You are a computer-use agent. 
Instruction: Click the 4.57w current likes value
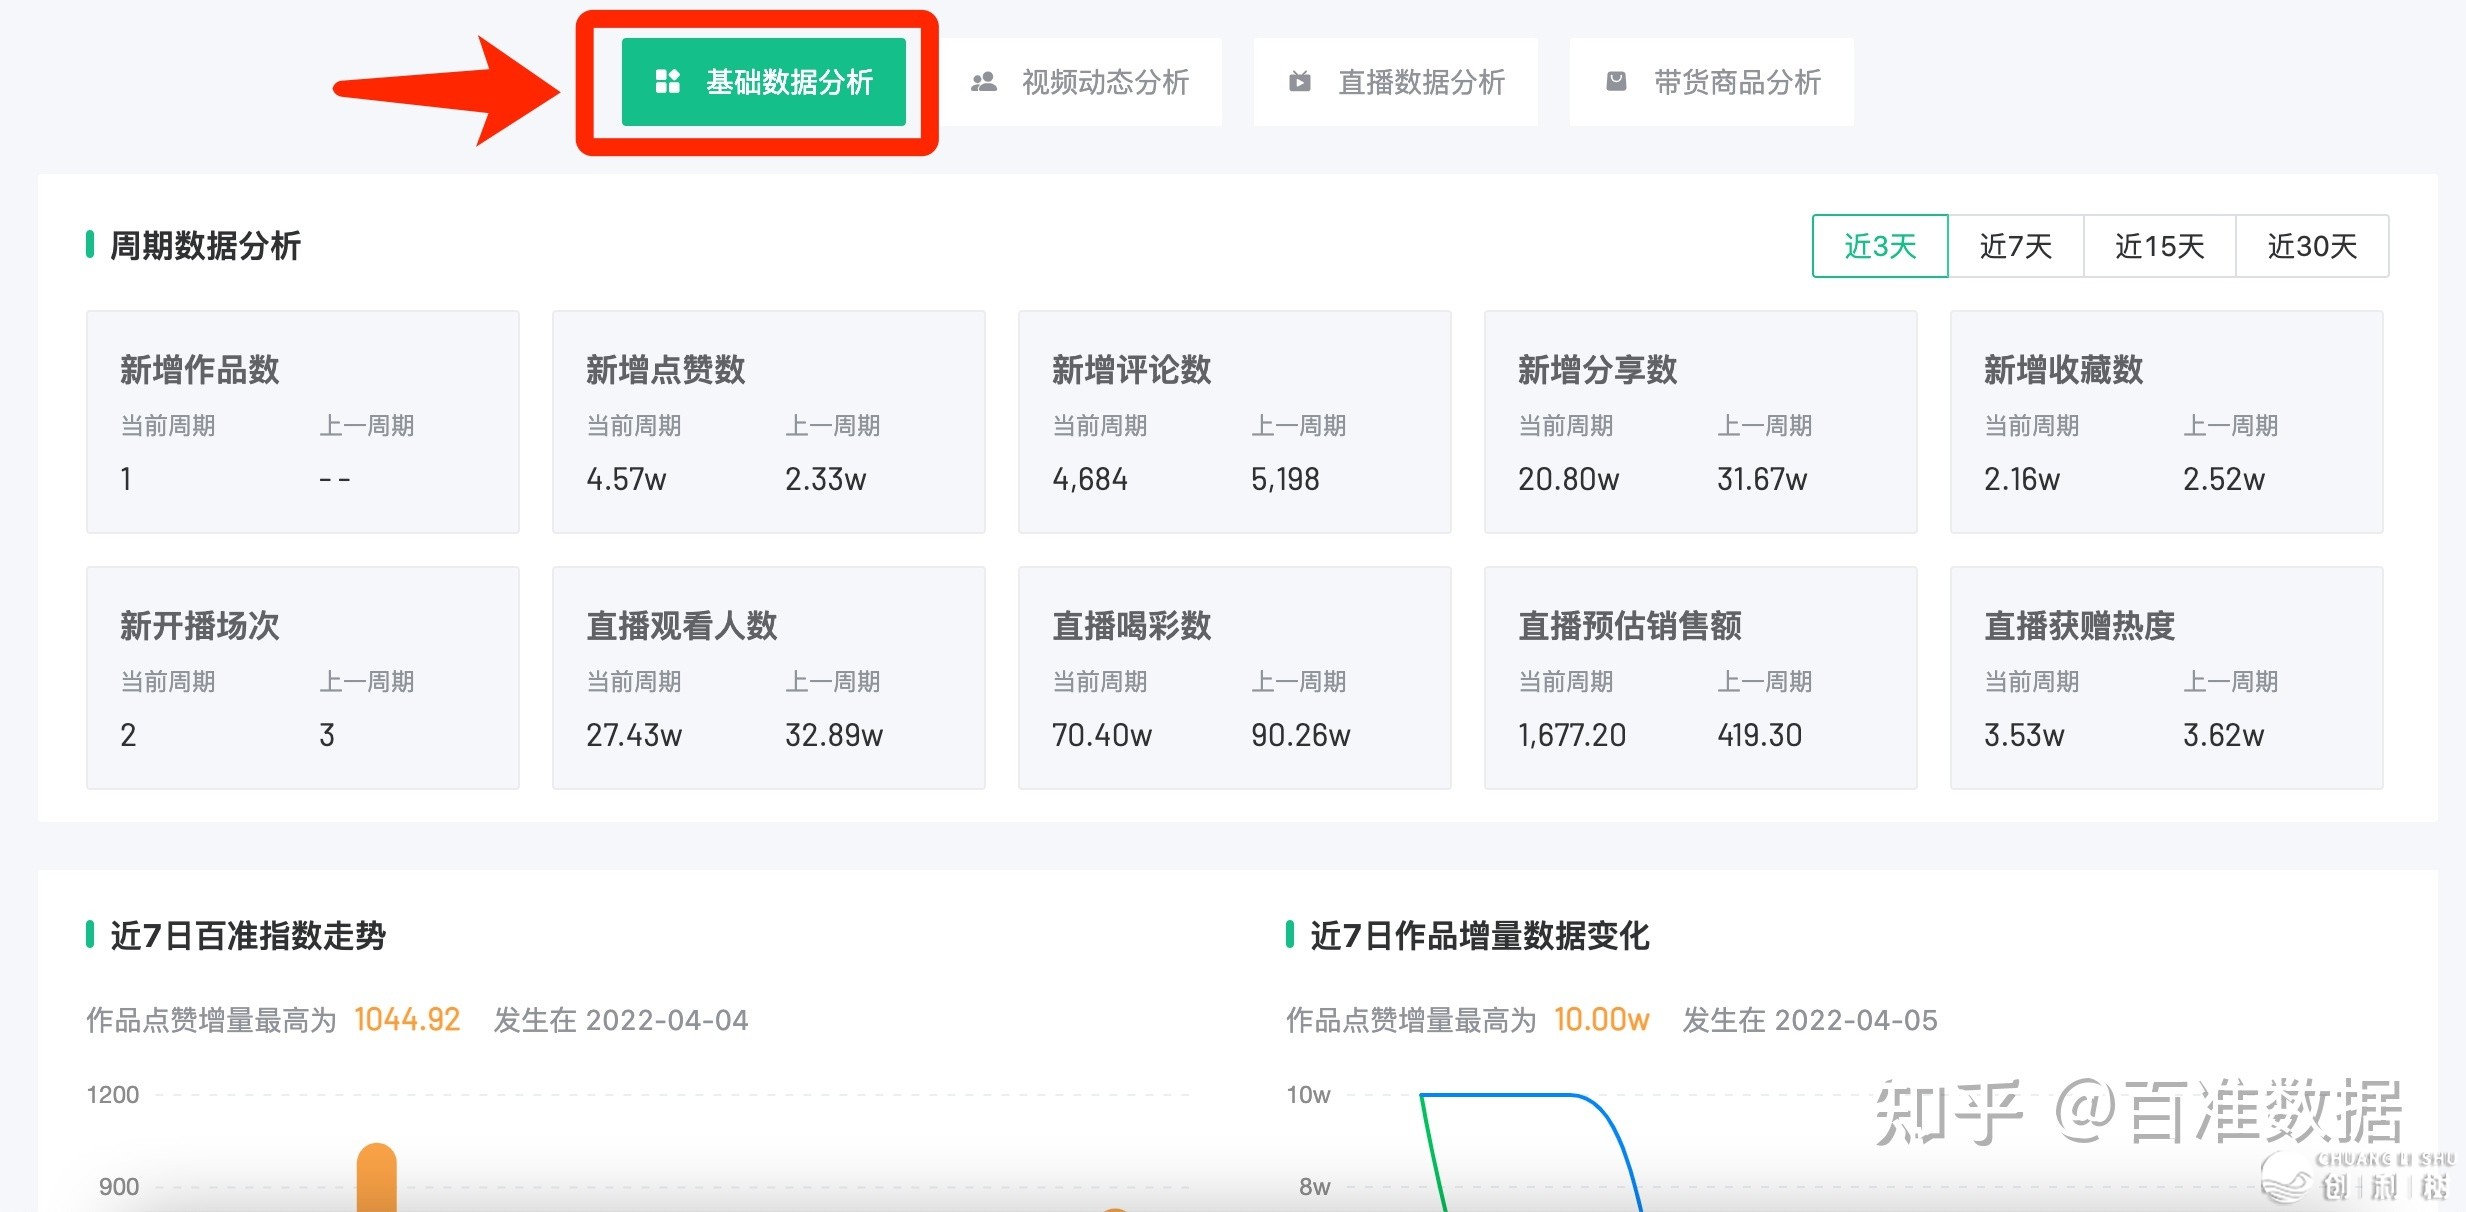tap(626, 480)
